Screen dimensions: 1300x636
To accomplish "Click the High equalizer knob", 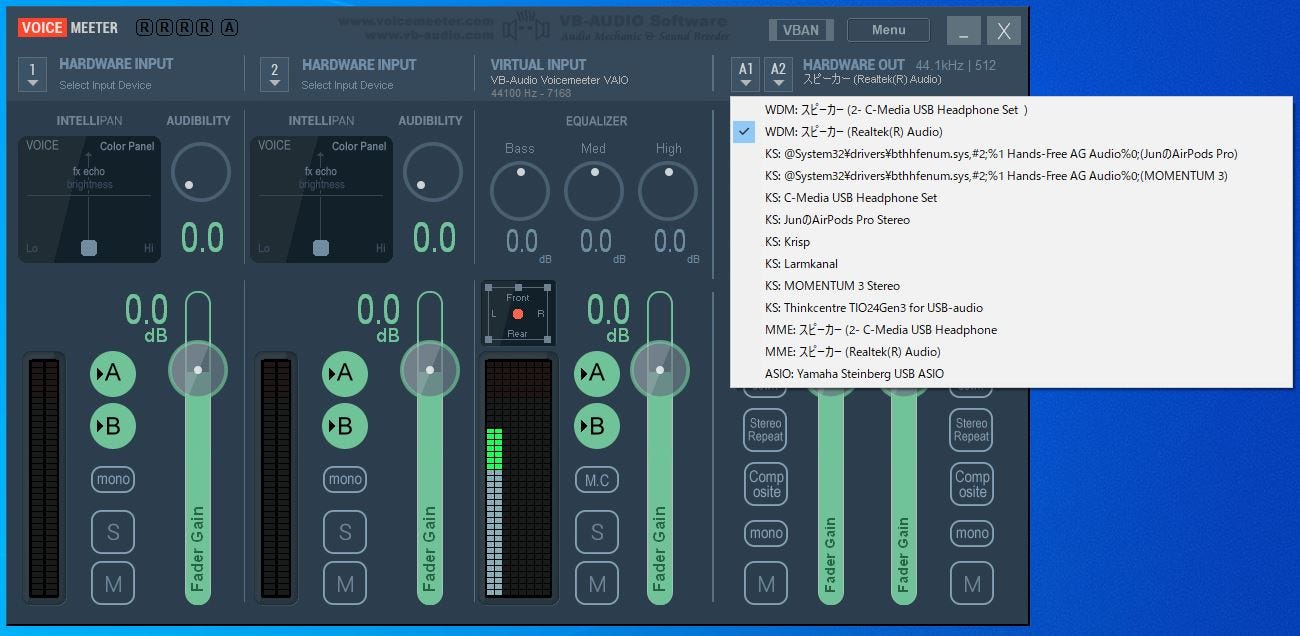I will coord(668,190).
